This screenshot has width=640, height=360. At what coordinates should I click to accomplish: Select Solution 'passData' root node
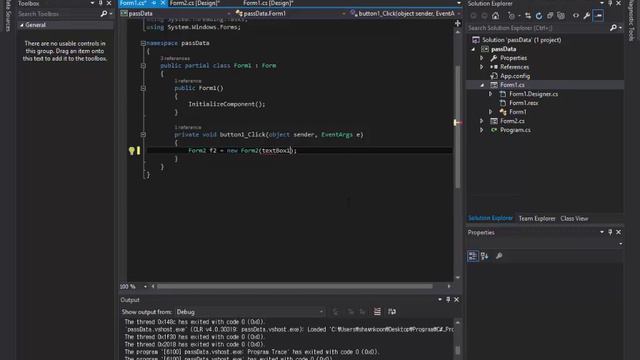click(x=522, y=40)
